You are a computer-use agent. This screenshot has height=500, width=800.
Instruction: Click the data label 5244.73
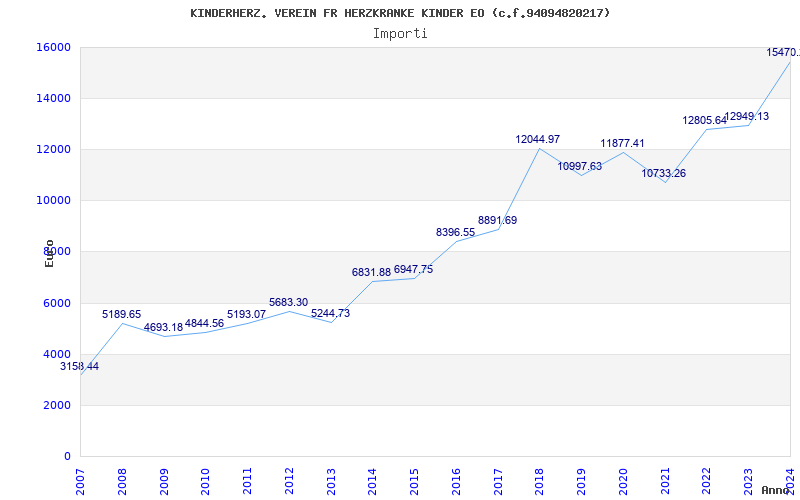click(330, 313)
